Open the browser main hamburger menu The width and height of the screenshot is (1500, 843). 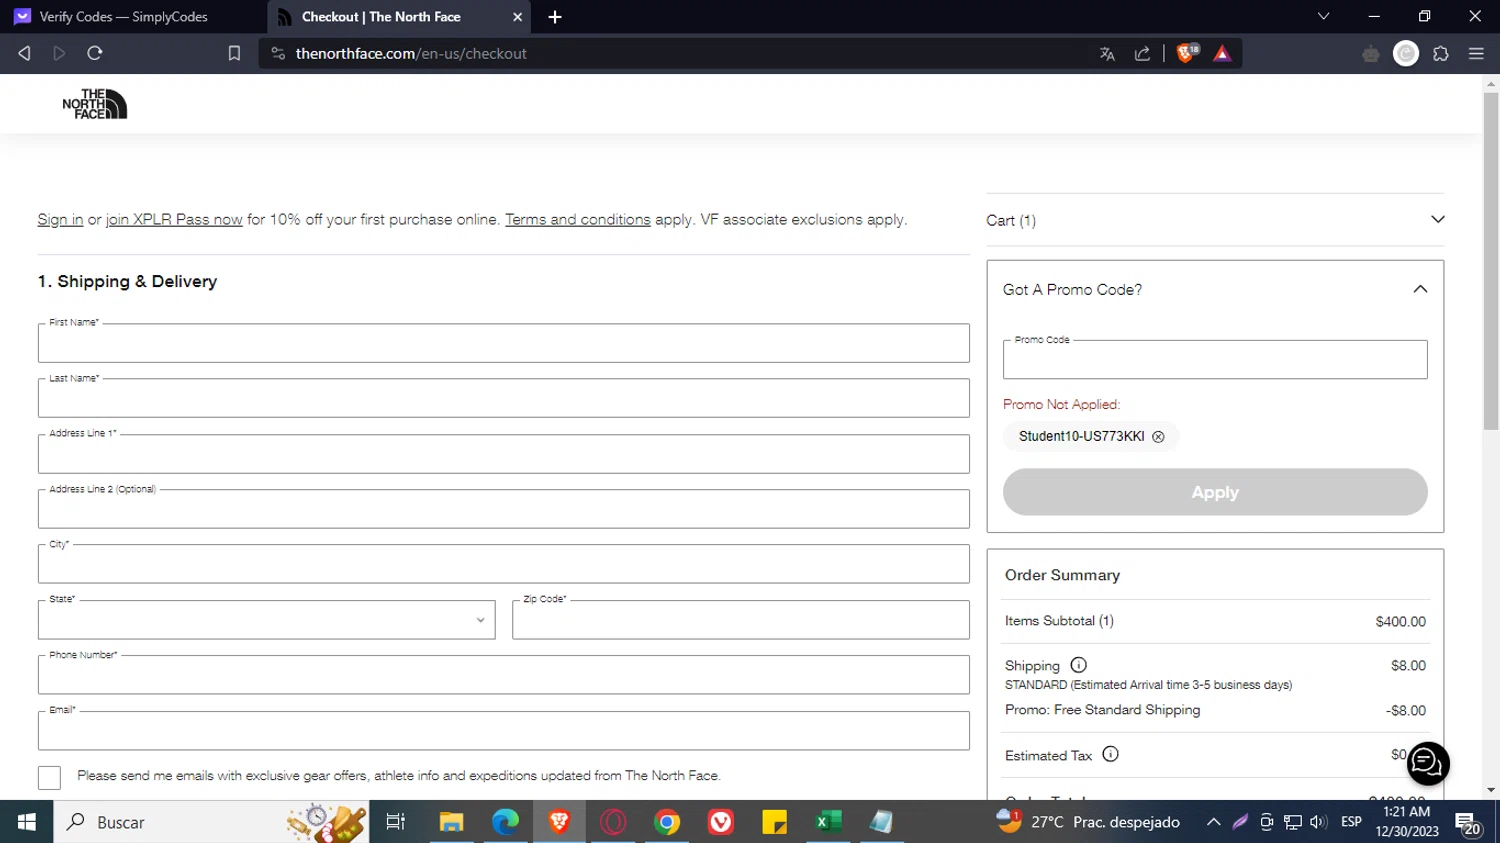click(1476, 54)
